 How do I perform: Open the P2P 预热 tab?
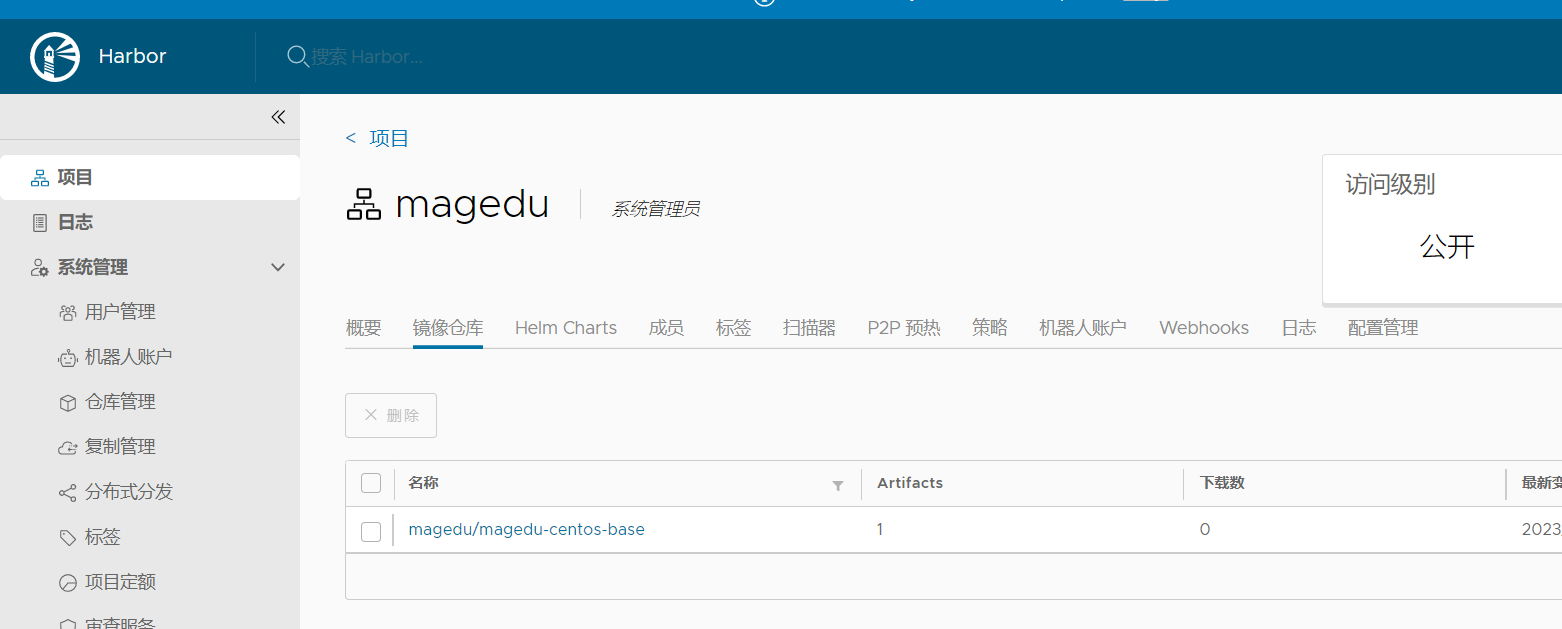[904, 328]
